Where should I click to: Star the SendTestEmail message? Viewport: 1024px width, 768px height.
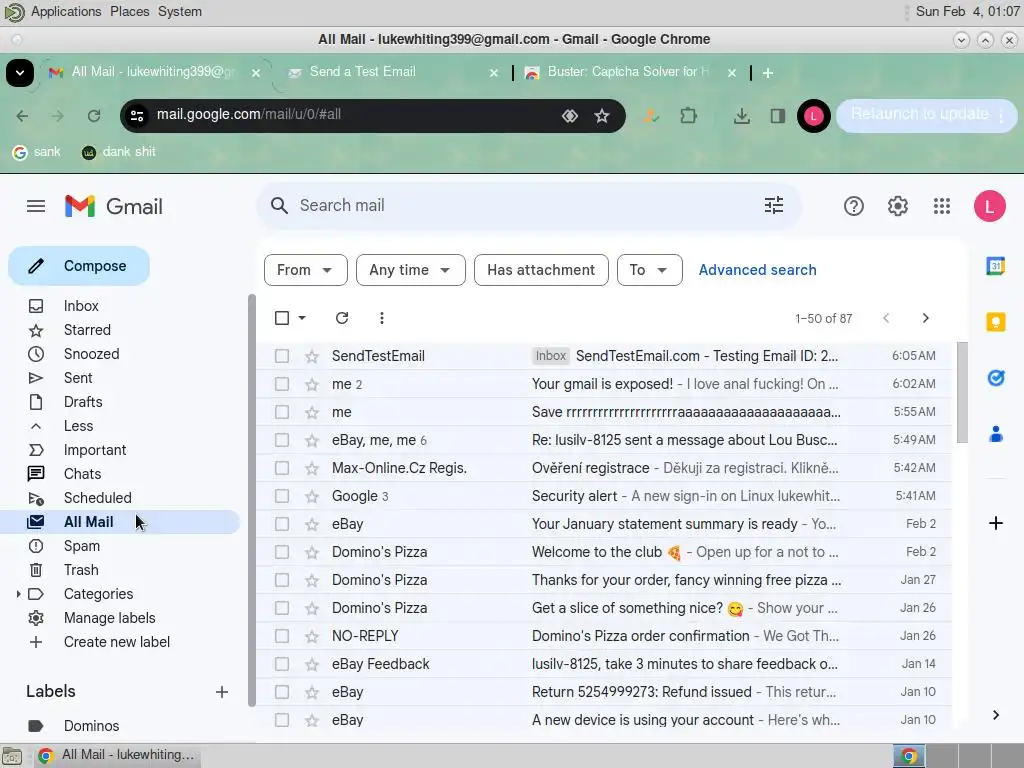pos(312,356)
